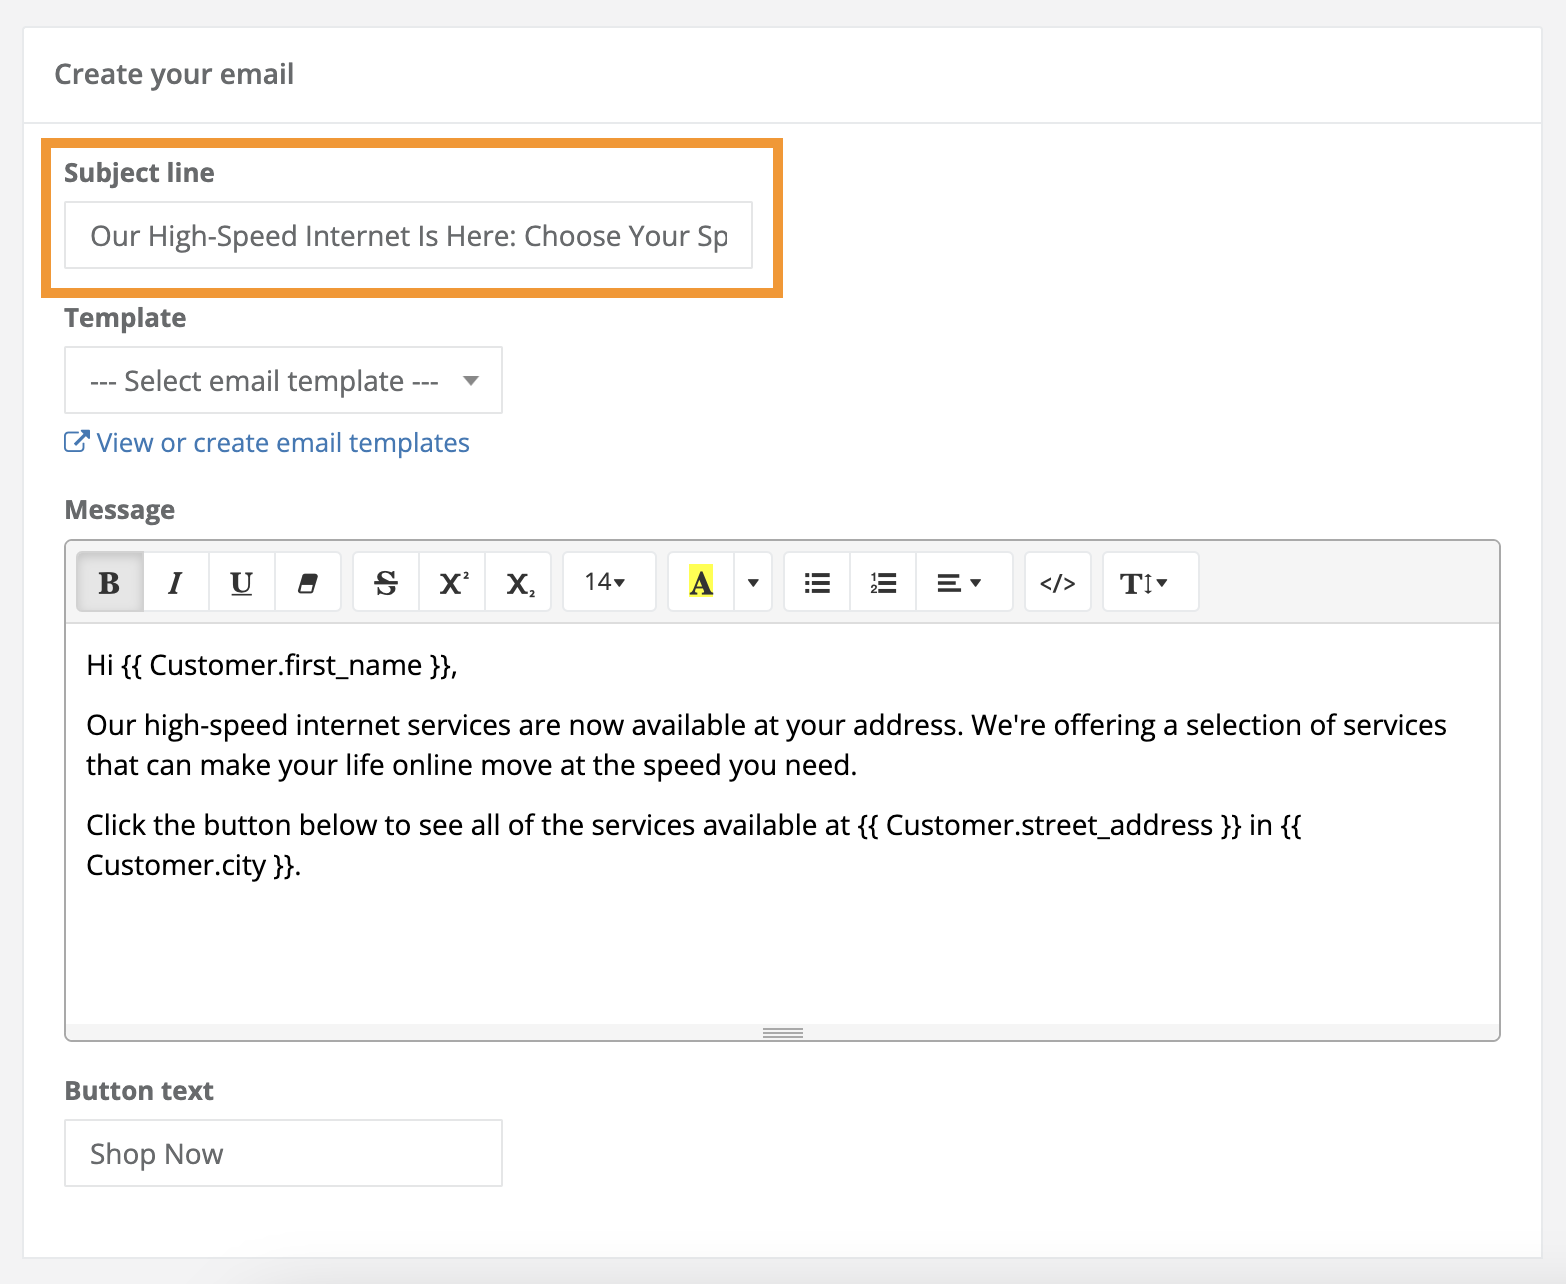Switch to HTML code view
1566x1284 pixels.
(1057, 582)
